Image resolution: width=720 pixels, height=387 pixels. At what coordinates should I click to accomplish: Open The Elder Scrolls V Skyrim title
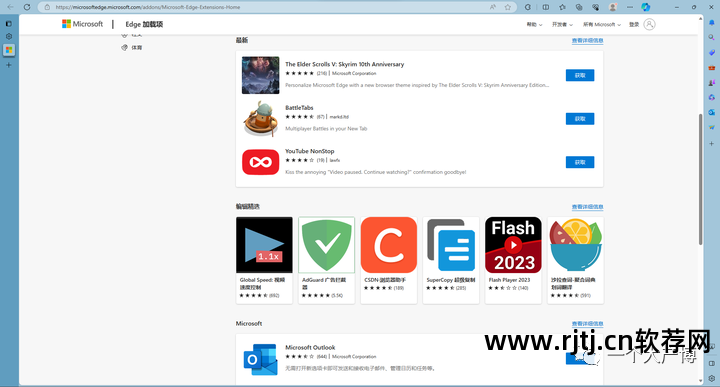pyautogui.click(x=344, y=64)
